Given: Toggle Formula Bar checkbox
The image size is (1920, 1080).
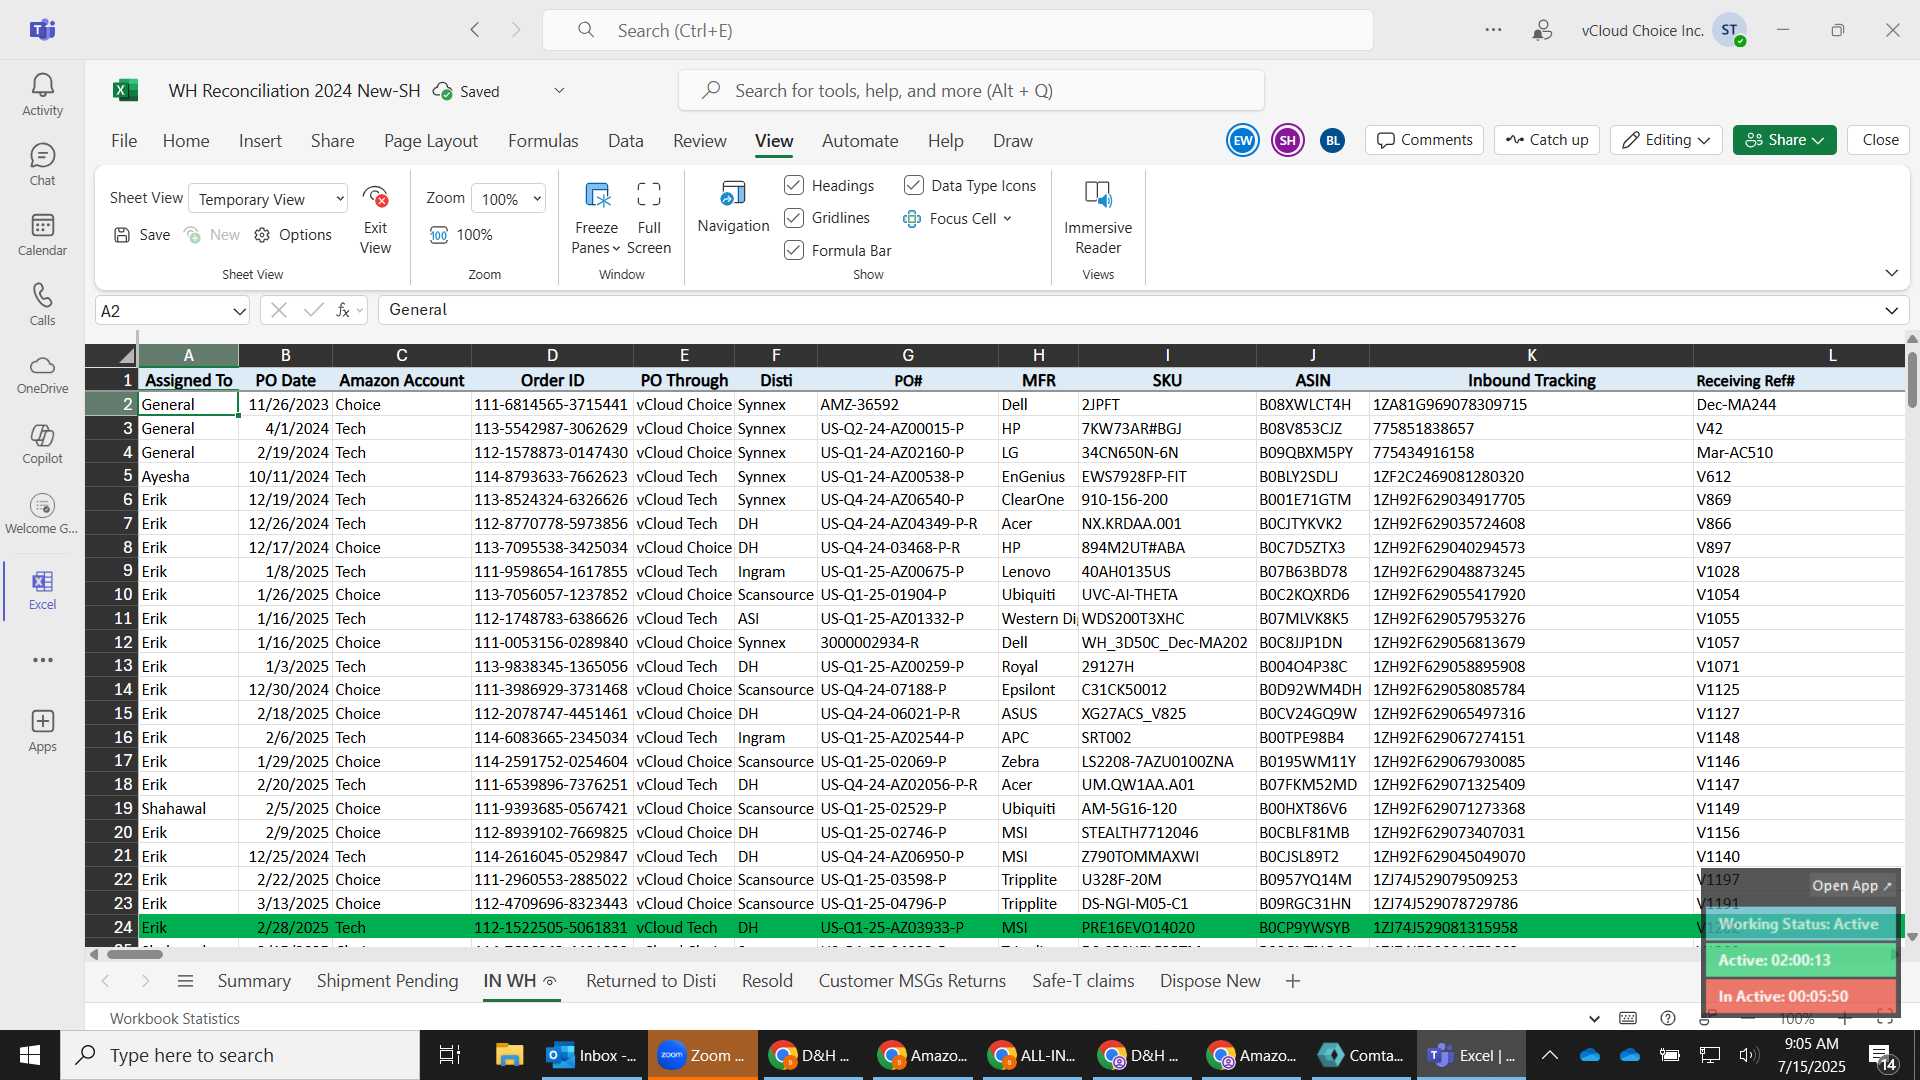Looking at the screenshot, I should tap(794, 250).
